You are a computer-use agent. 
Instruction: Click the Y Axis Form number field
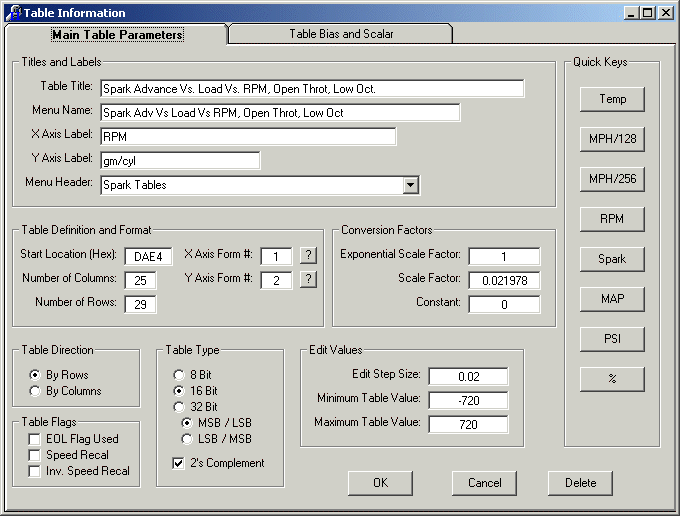276,280
